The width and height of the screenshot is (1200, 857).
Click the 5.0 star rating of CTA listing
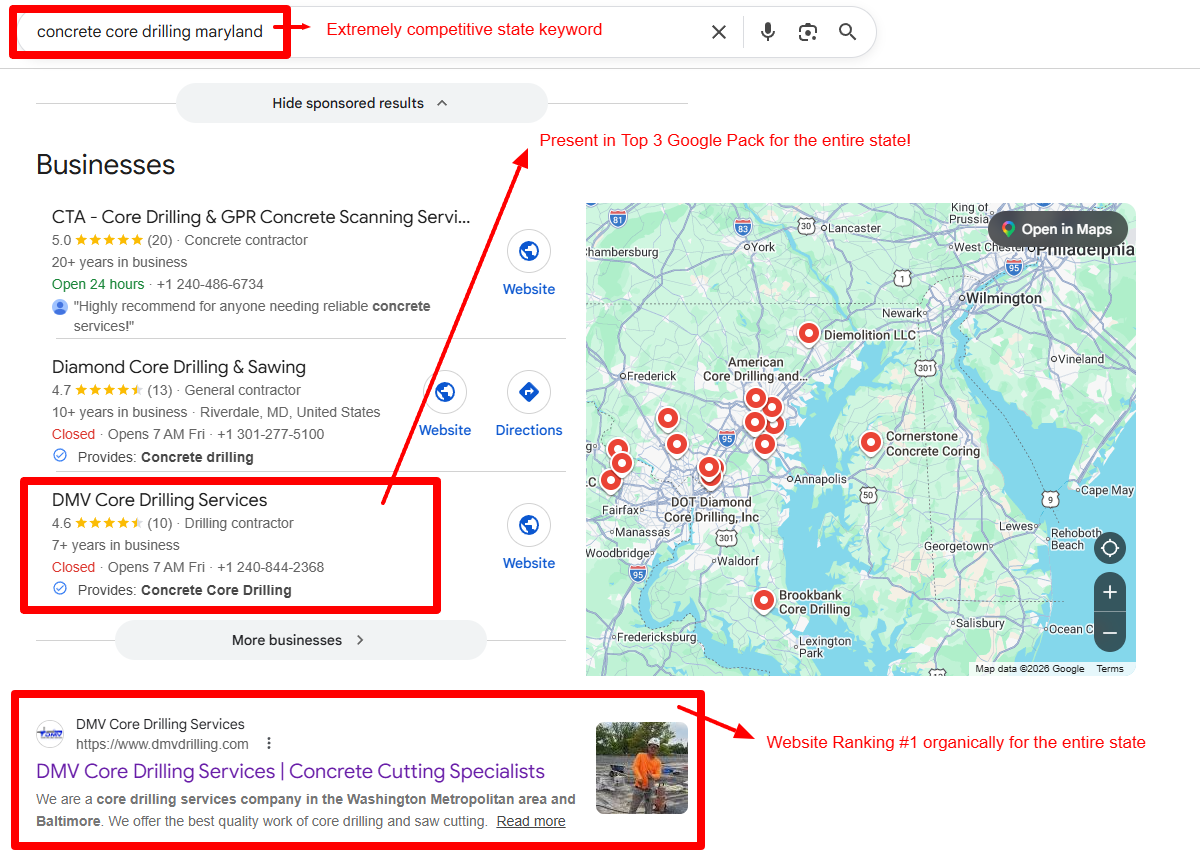[x=98, y=240]
